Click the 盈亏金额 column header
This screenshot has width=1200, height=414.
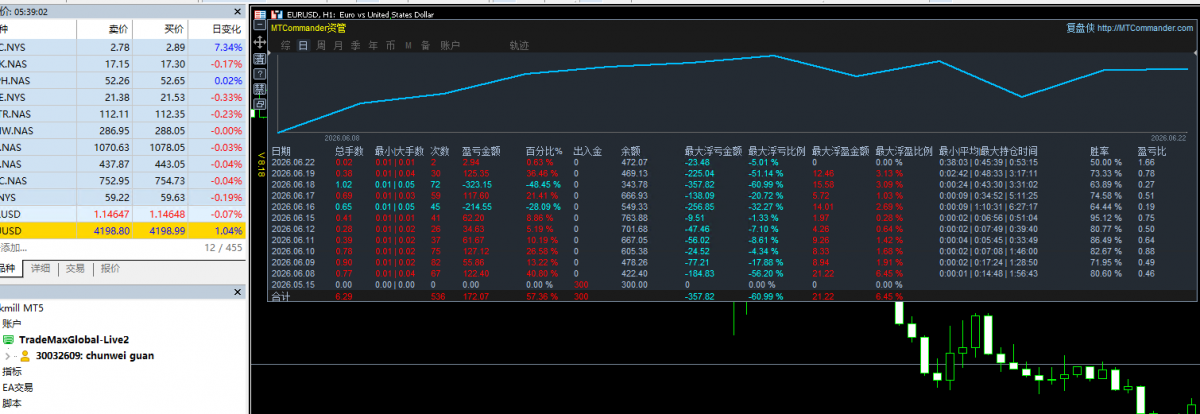point(479,151)
